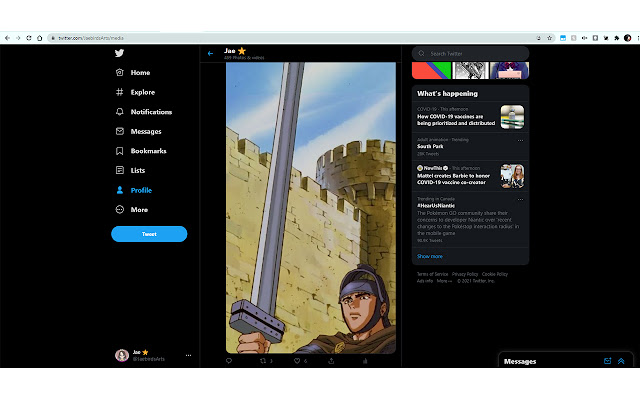Compose new message icon in Messages drawer
This screenshot has width=640, height=400.
point(607,361)
